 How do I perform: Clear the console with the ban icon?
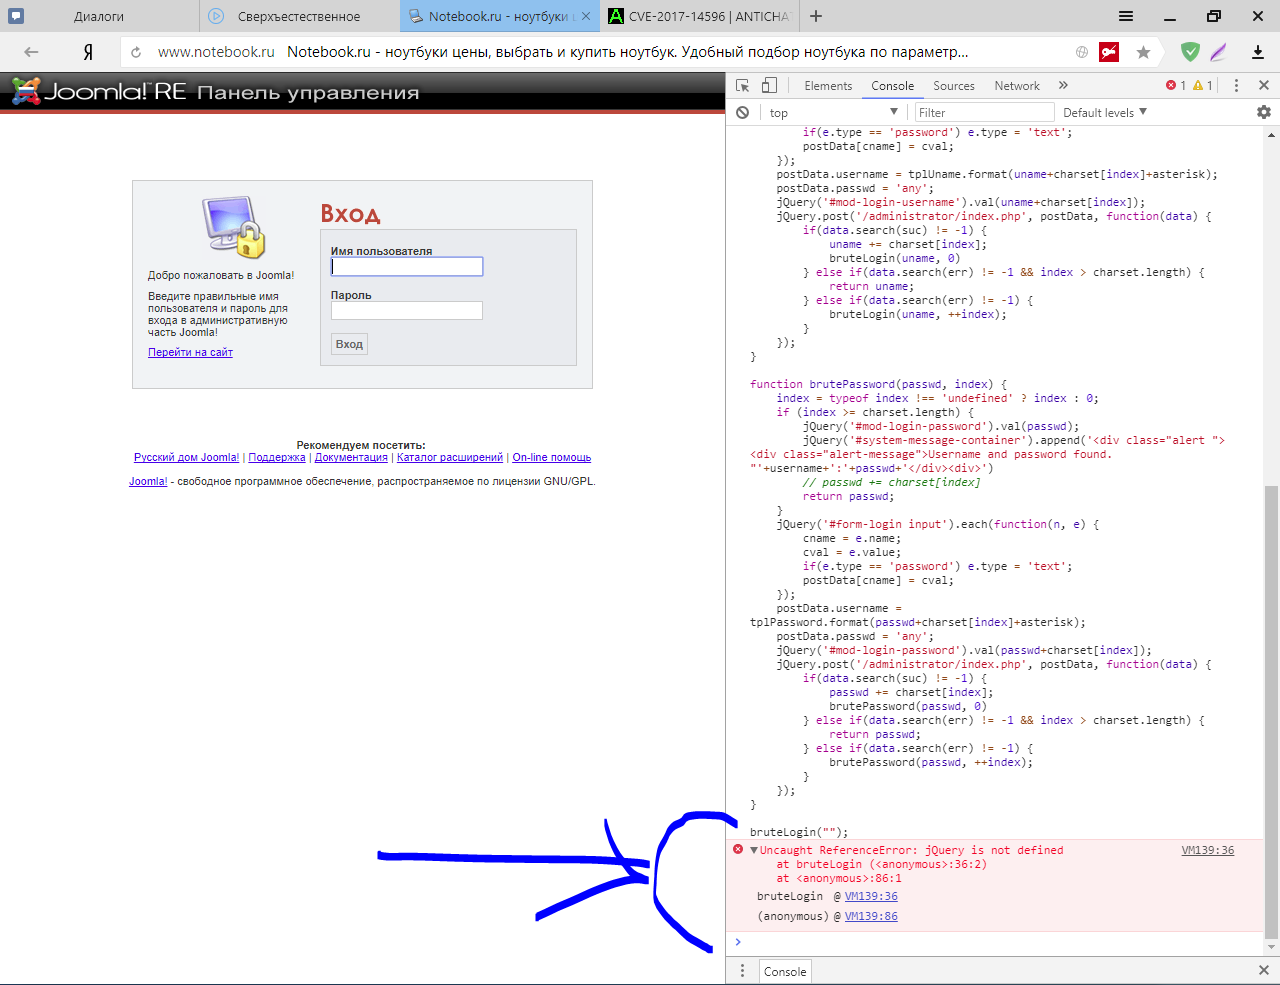coord(742,113)
